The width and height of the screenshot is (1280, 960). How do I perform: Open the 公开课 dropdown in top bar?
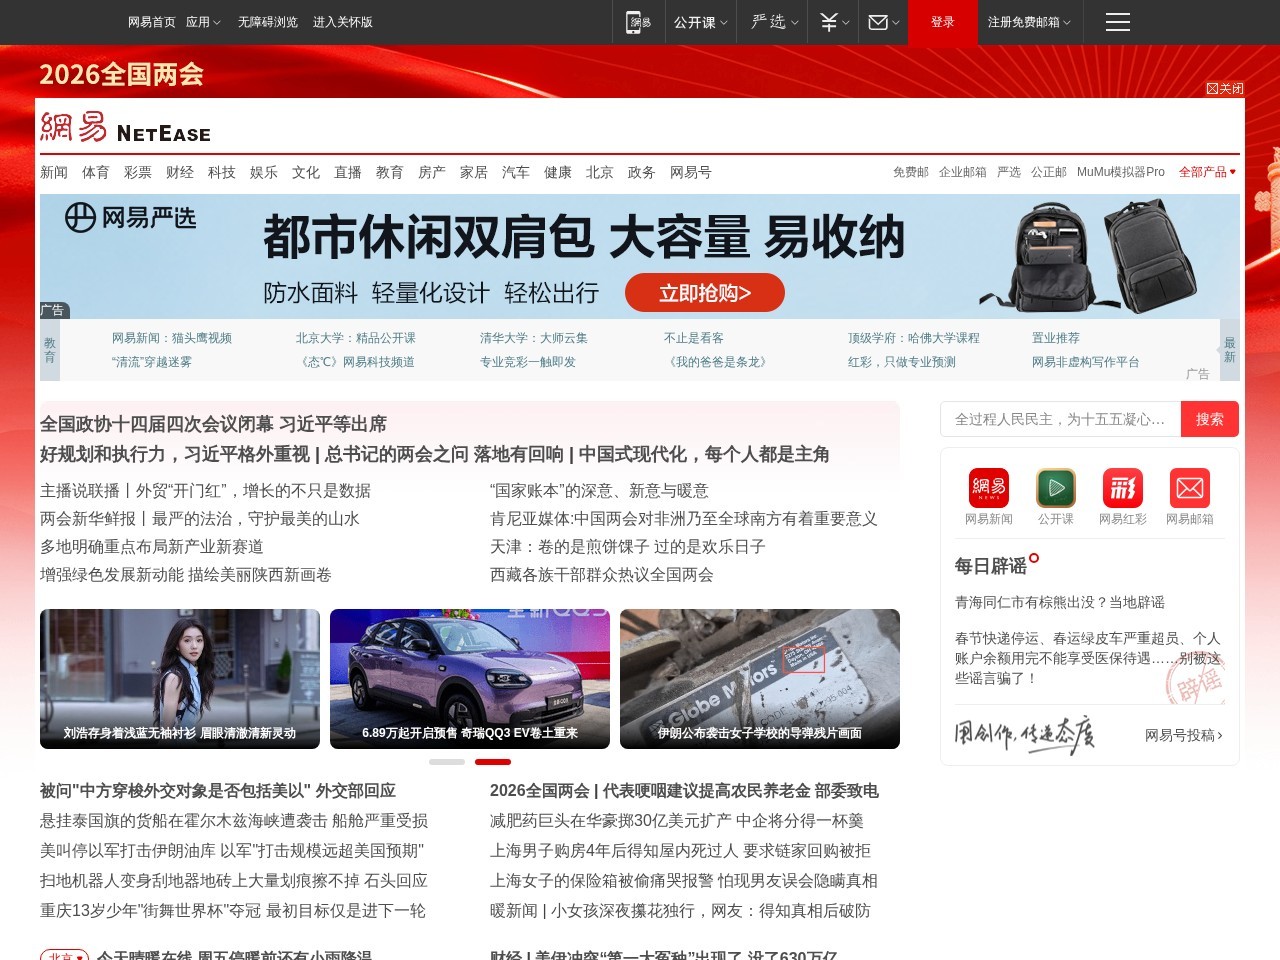(x=700, y=22)
